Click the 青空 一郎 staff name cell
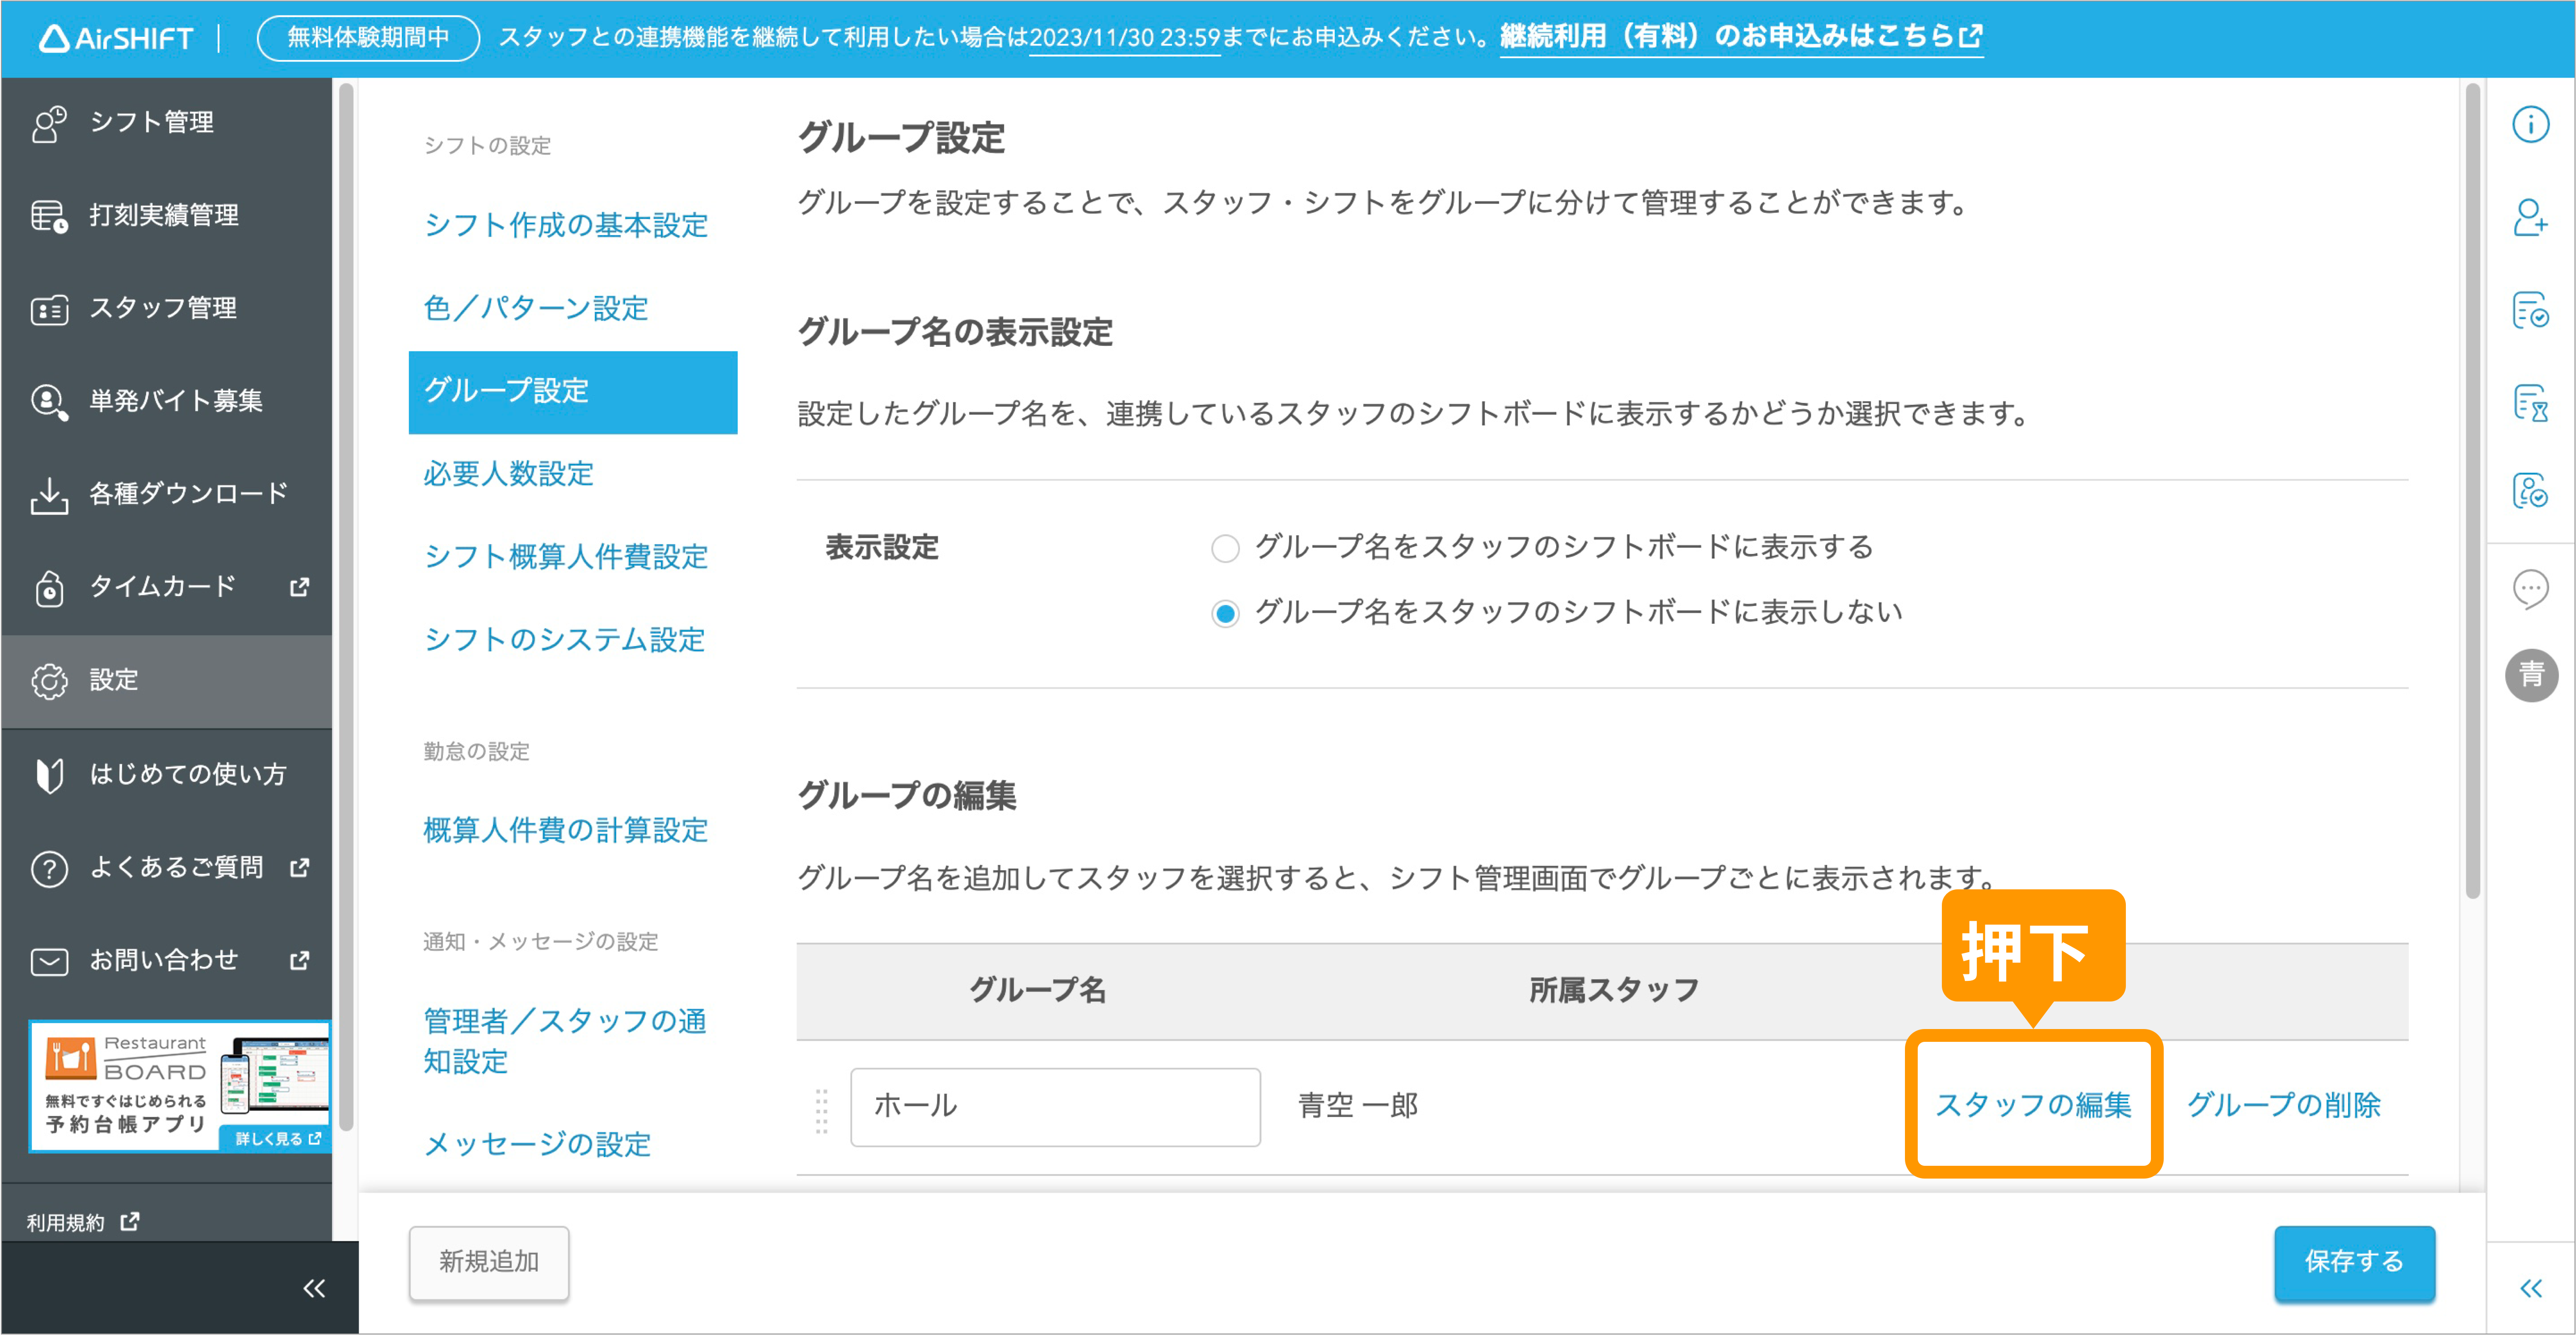 (x=1357, y=1106)
